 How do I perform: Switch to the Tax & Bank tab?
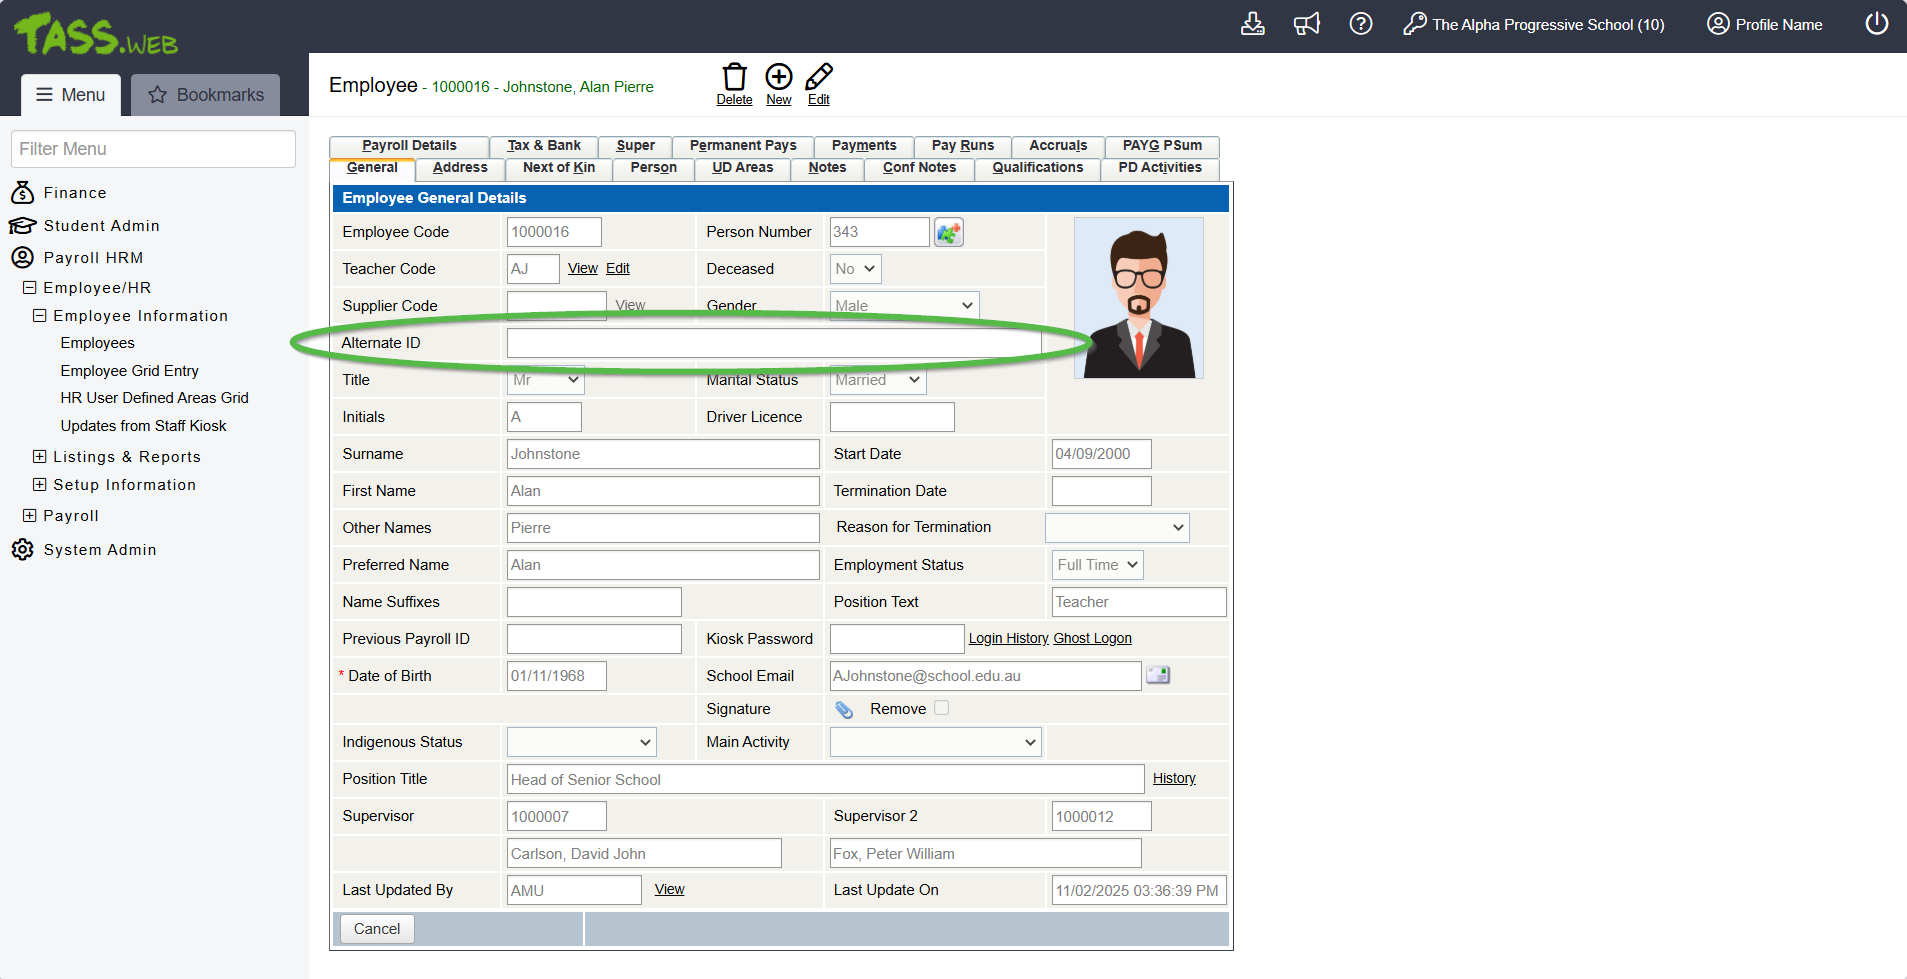pos(543,146)
